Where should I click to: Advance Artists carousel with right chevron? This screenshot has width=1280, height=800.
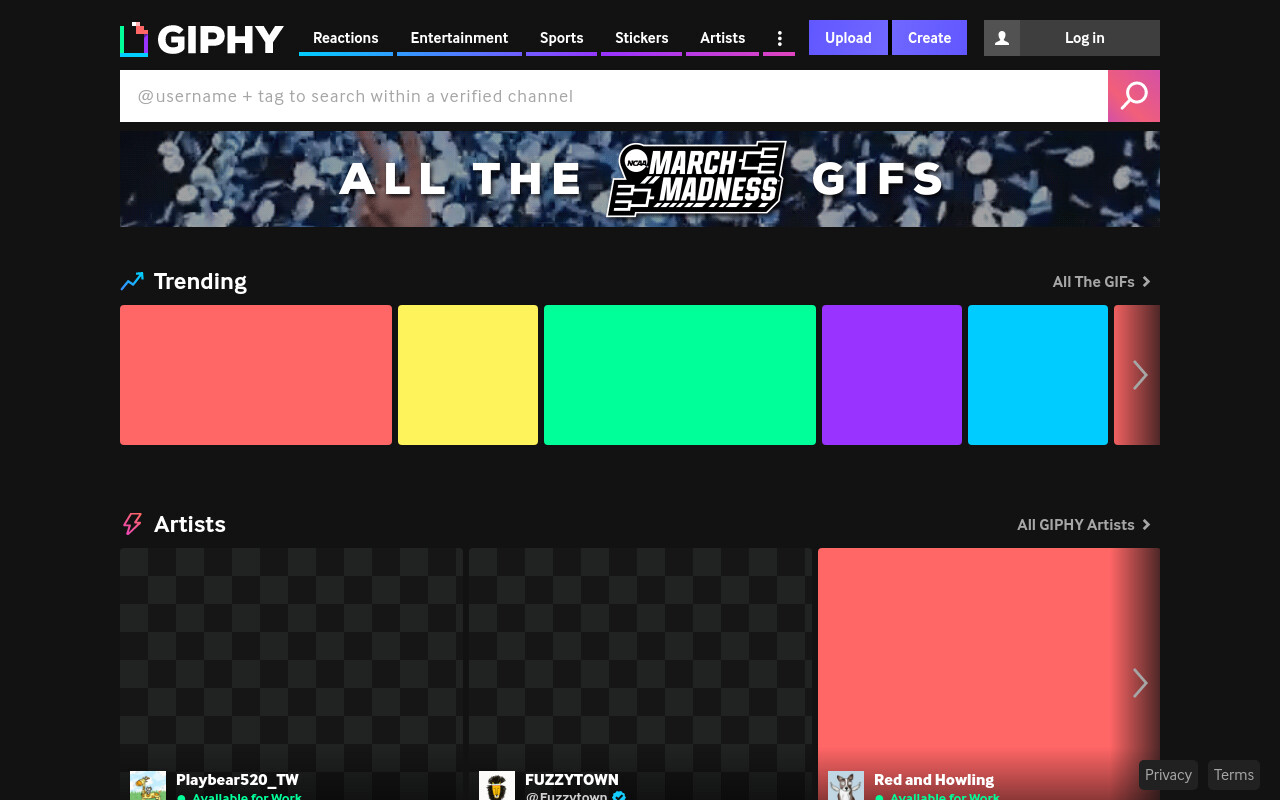click(1140, 683)
